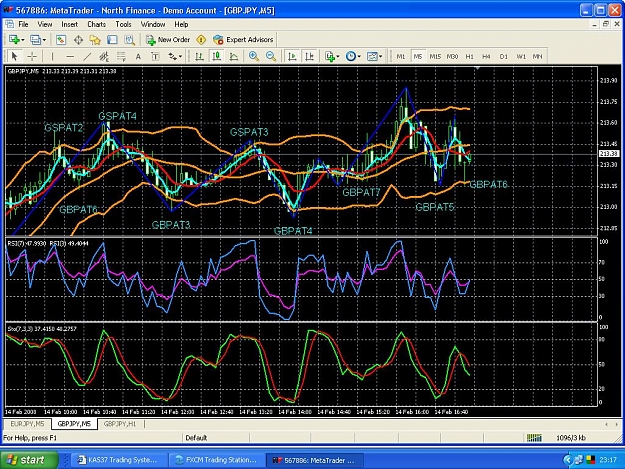Switch chart to W1 timeframe

click(x=521, y=57)
